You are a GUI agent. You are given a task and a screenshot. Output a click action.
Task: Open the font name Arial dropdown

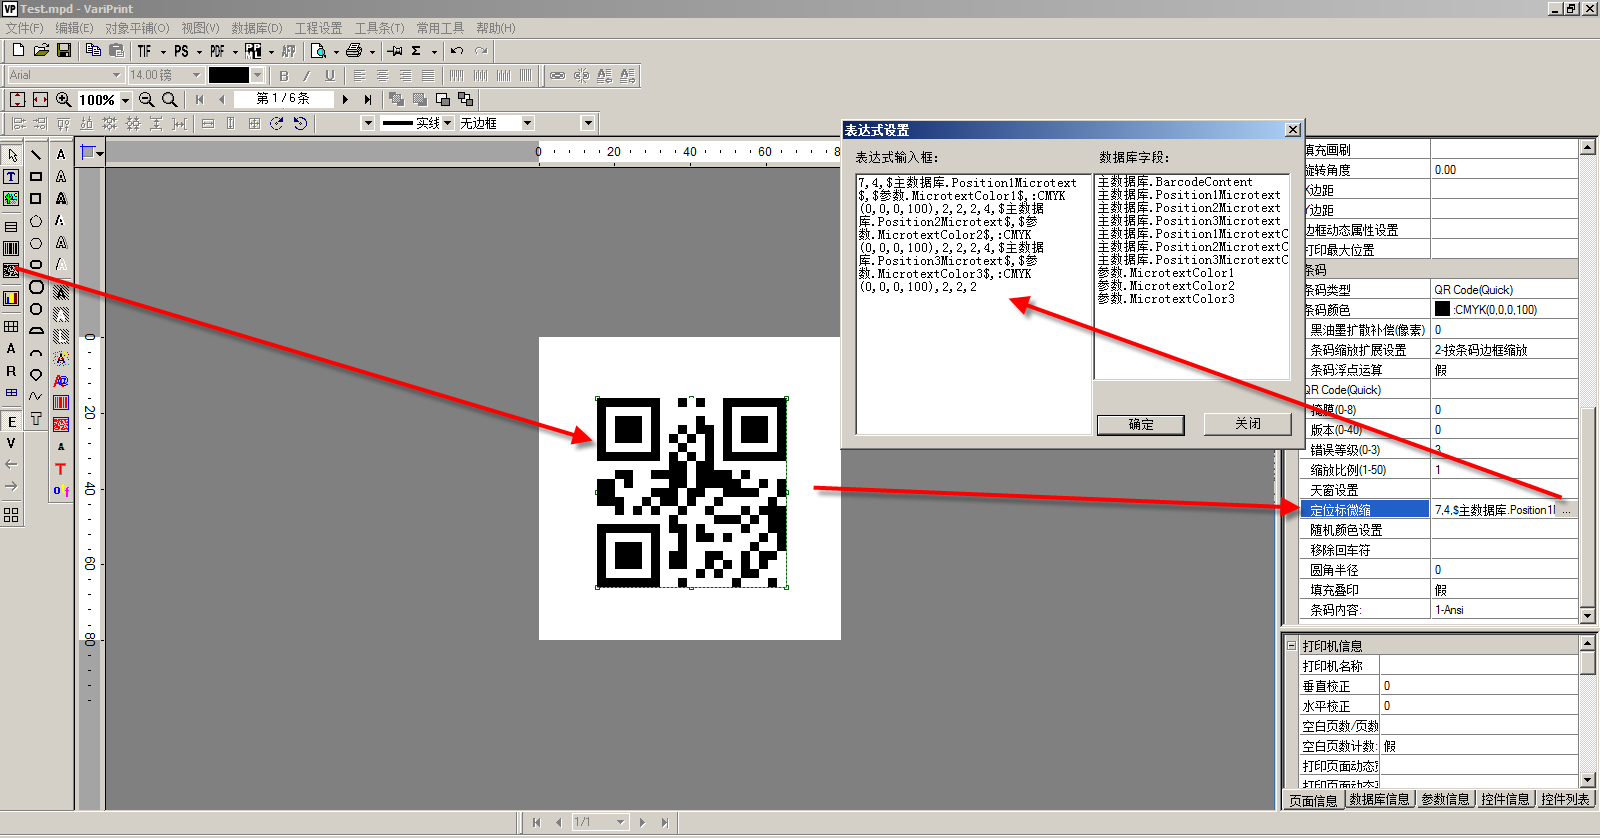click(116, 75)
